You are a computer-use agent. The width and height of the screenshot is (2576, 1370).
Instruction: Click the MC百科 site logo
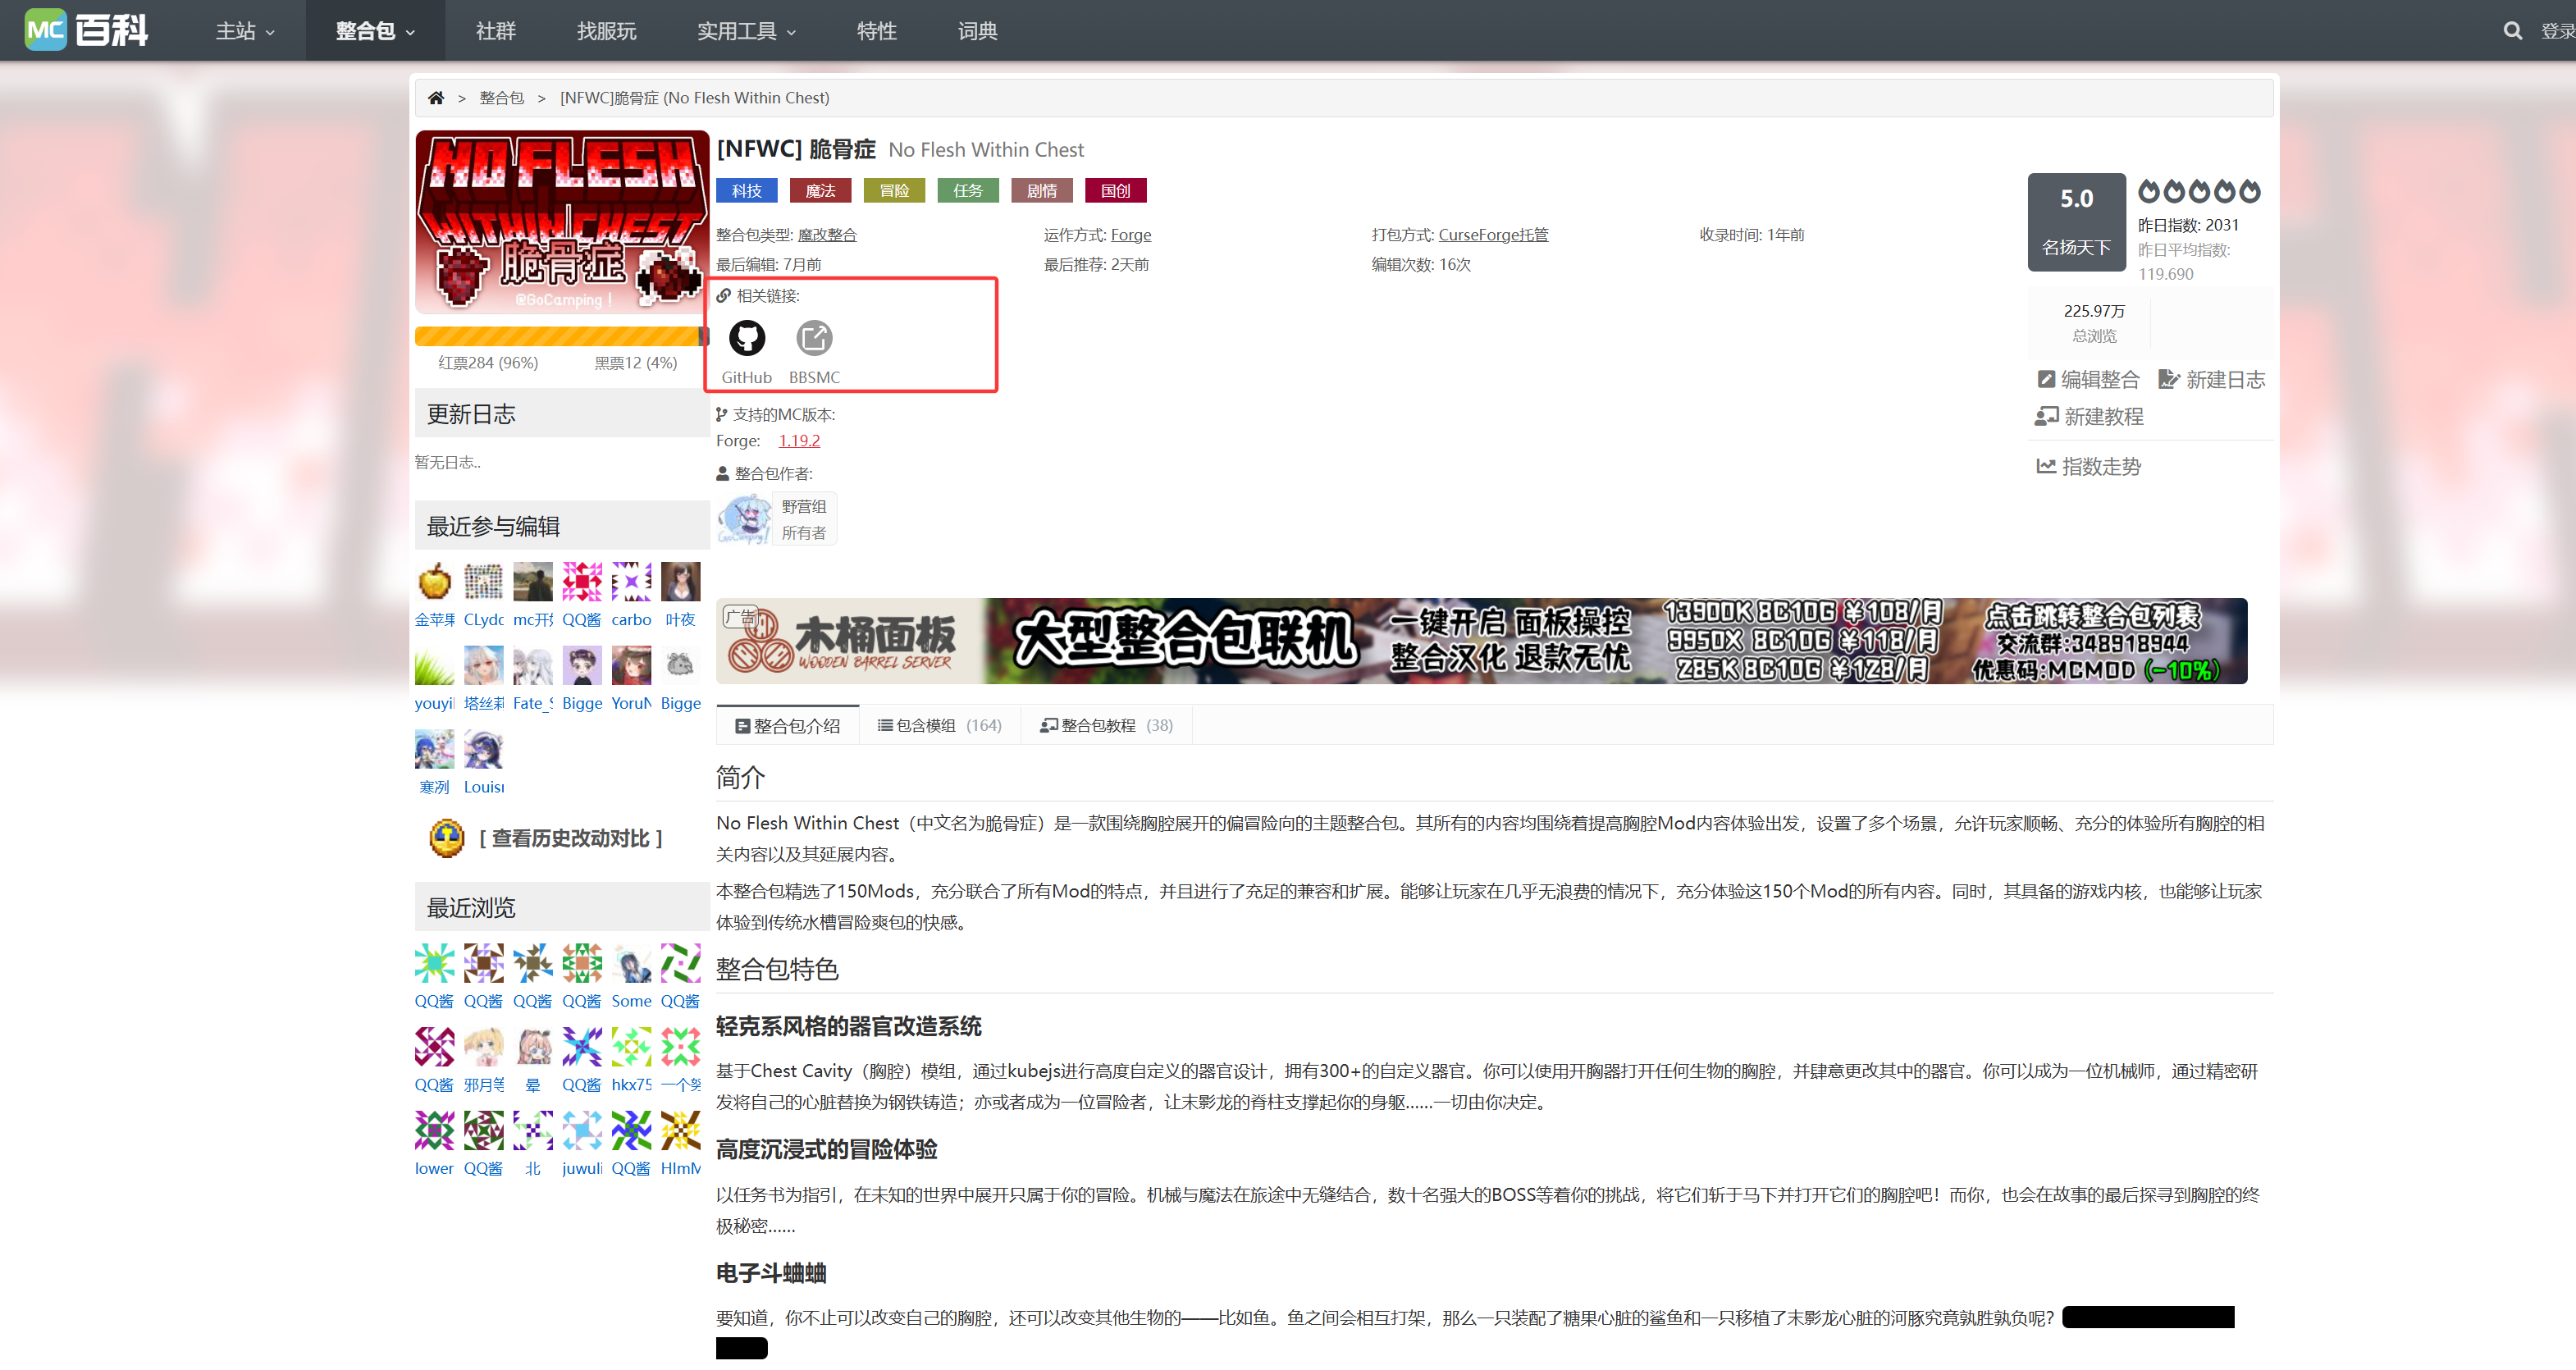pyautogui.click(x=87, y=30)
